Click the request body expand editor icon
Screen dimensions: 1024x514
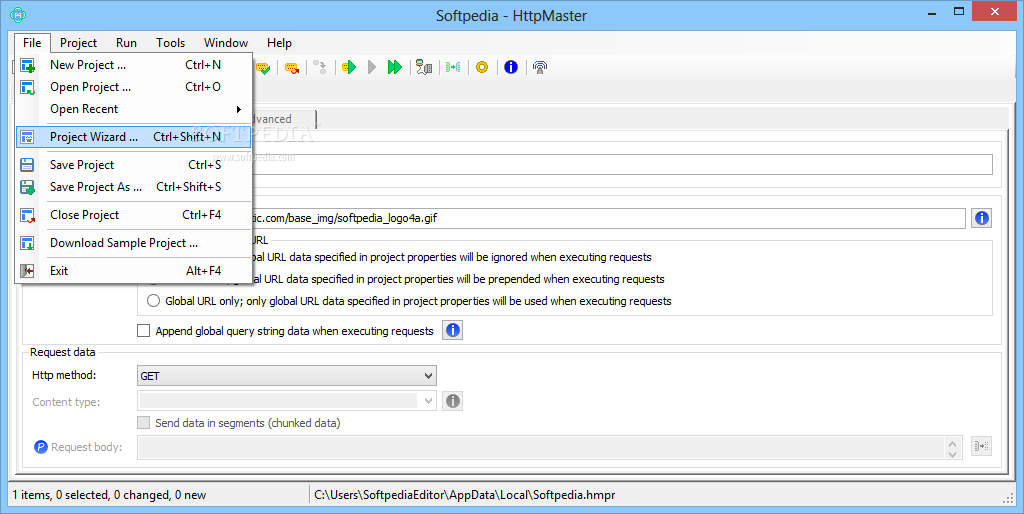coord(981,446)
